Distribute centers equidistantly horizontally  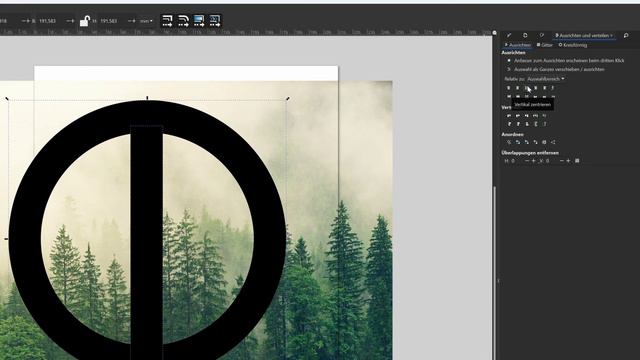[x=518, y=116]
